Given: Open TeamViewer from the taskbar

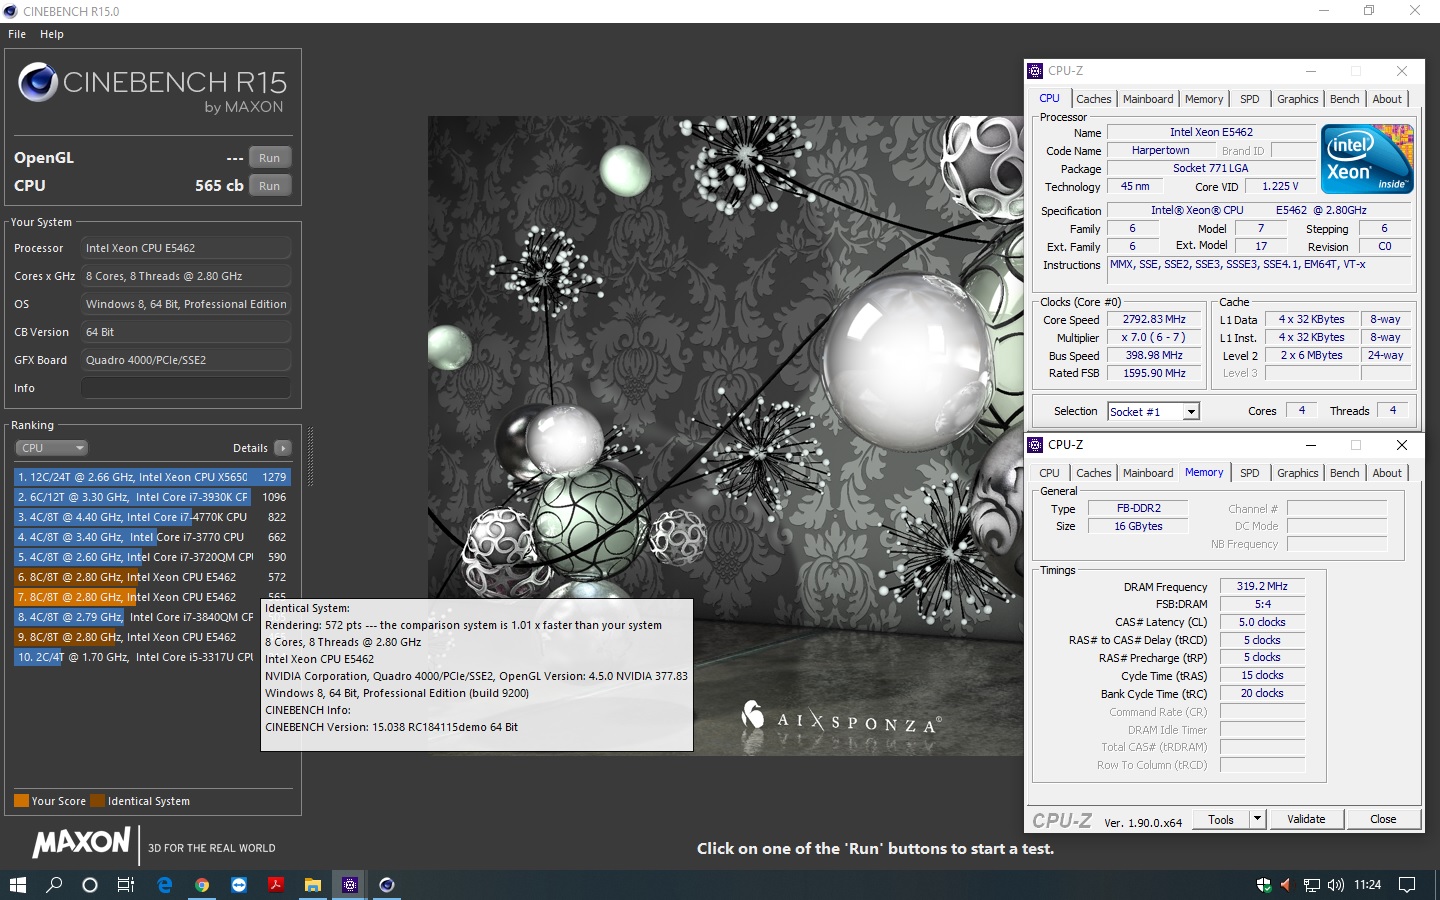Looking at the screenshot, I should point(239,885).
